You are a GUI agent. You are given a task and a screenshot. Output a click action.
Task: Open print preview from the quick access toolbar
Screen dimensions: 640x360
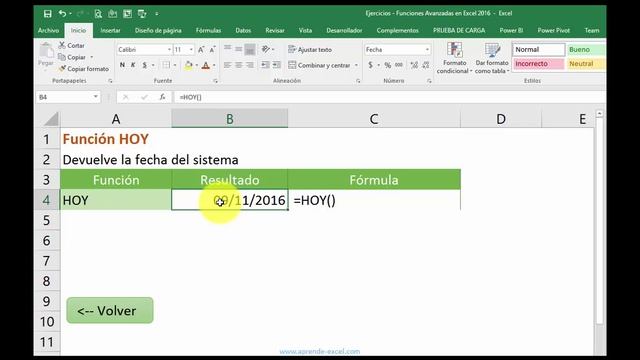point(98,14)
